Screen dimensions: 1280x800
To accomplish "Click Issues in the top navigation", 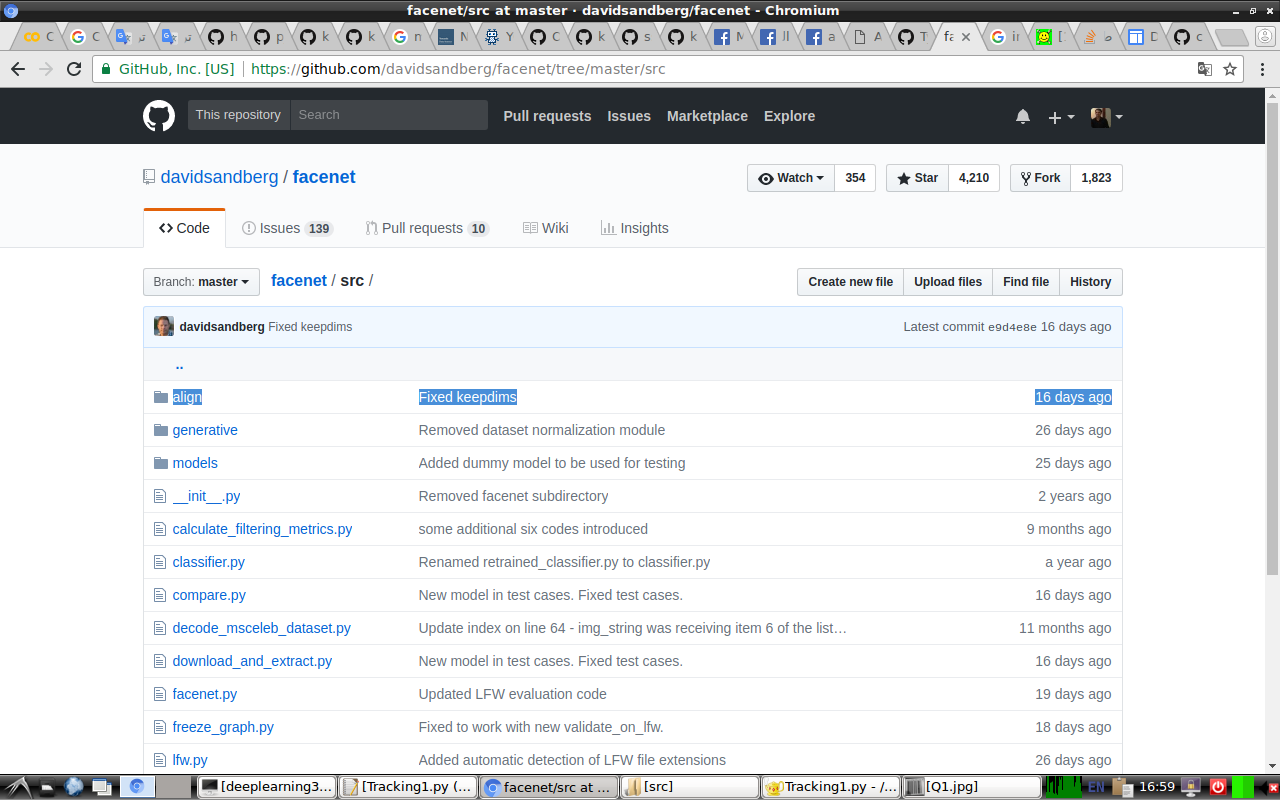I will [x=629, y=116].
